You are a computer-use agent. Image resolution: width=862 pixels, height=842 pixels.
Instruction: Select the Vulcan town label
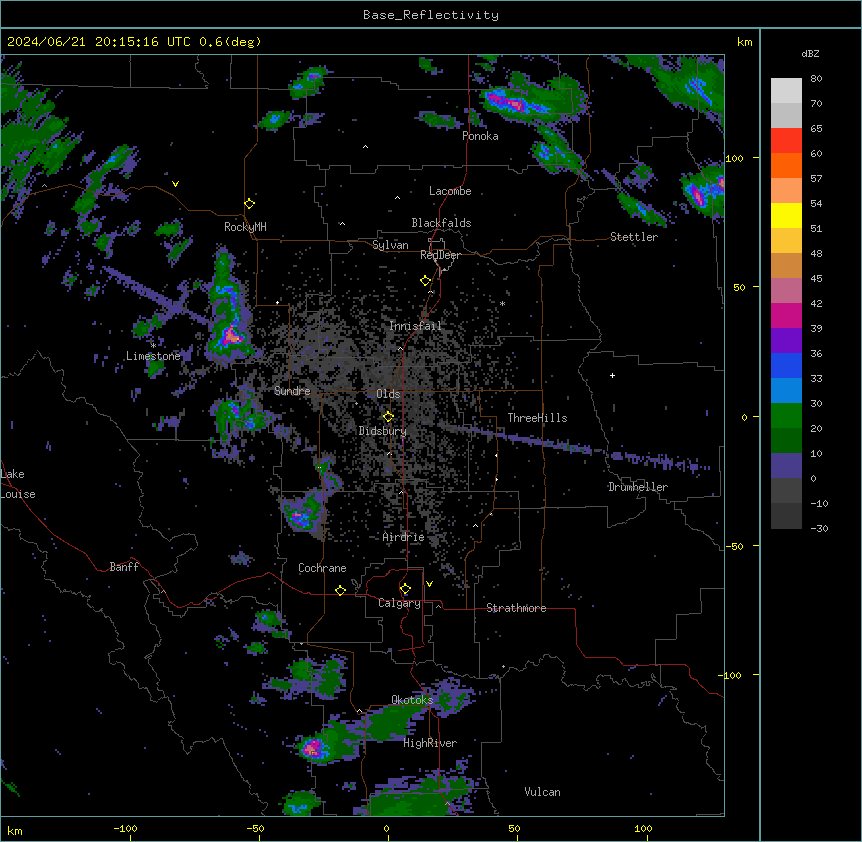pyautogui.click(x=543, y=792)
